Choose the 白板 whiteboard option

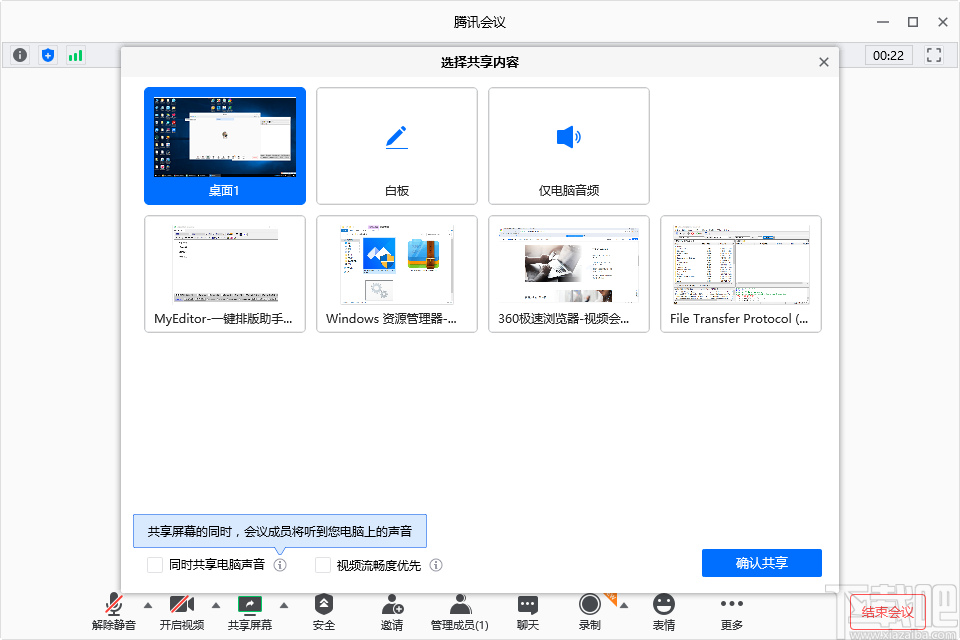[x=397, y=146]
